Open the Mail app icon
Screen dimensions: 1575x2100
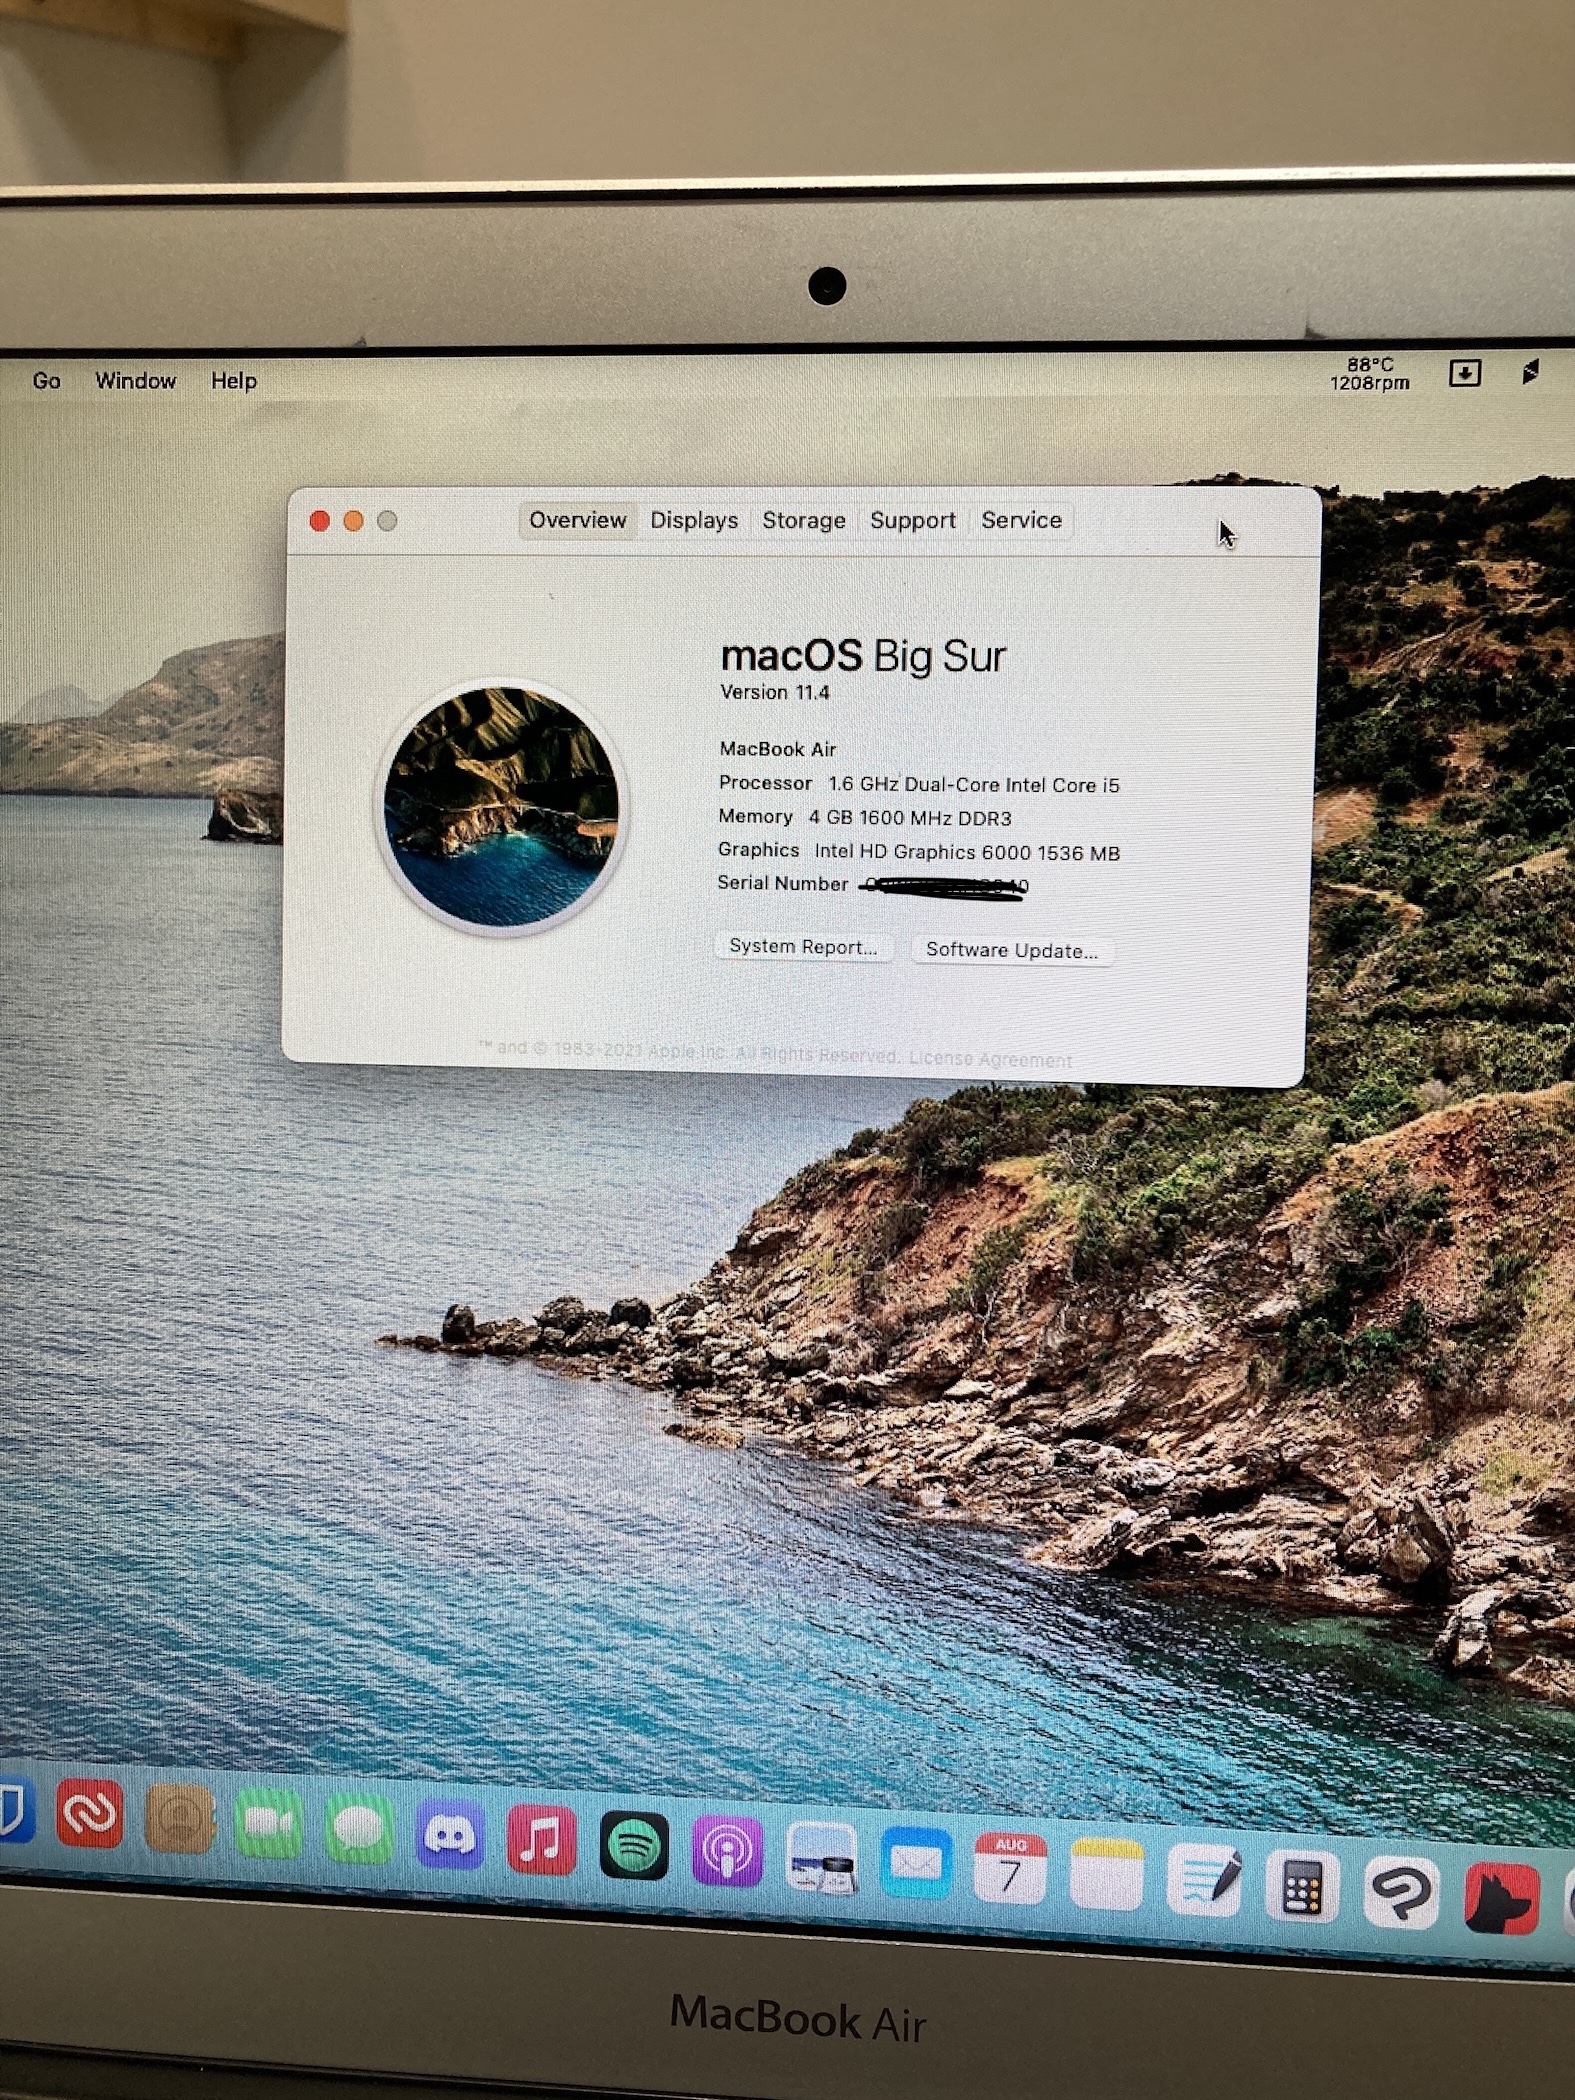click(916, 1862)
